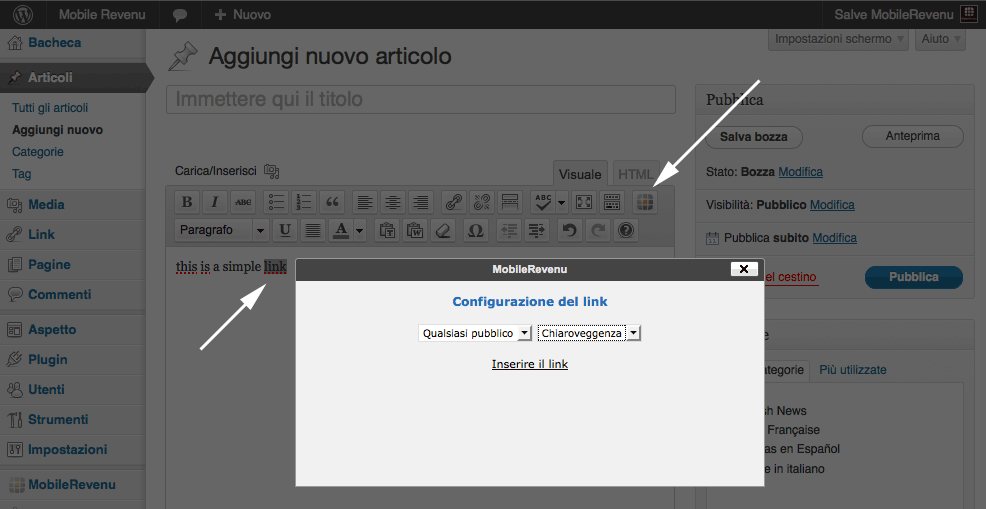Open the Chiaroveggenza dropdown
Screen dimensions: 986x509
point(589,333)
